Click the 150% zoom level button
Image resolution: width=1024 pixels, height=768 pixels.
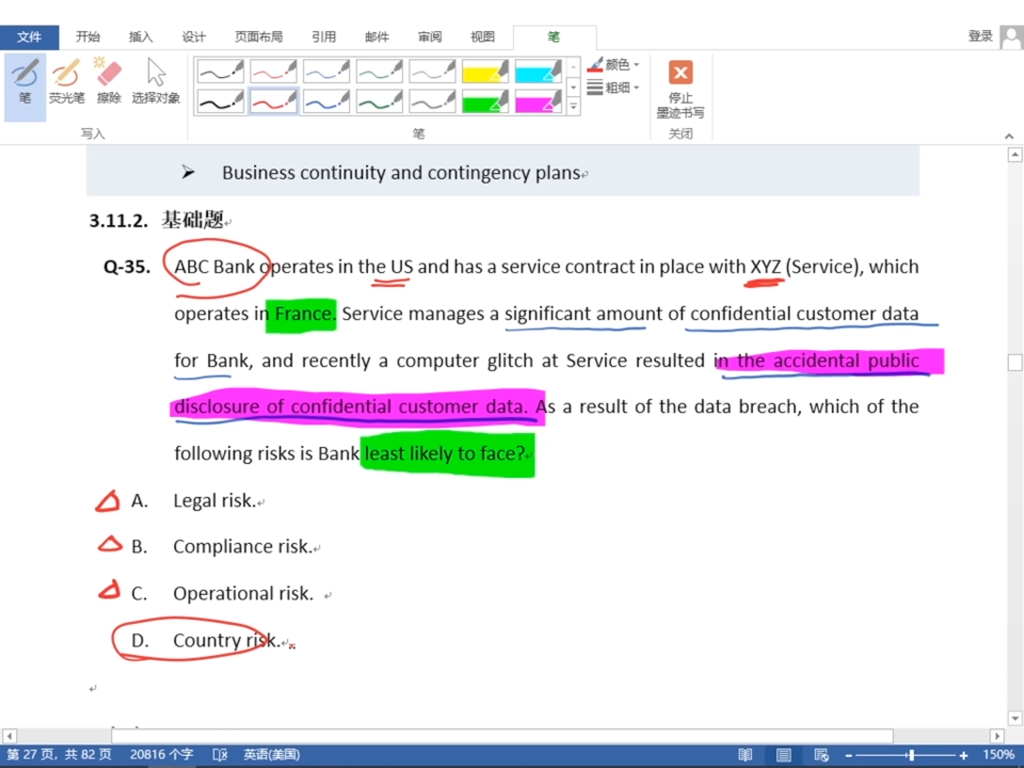coord(998,755)
